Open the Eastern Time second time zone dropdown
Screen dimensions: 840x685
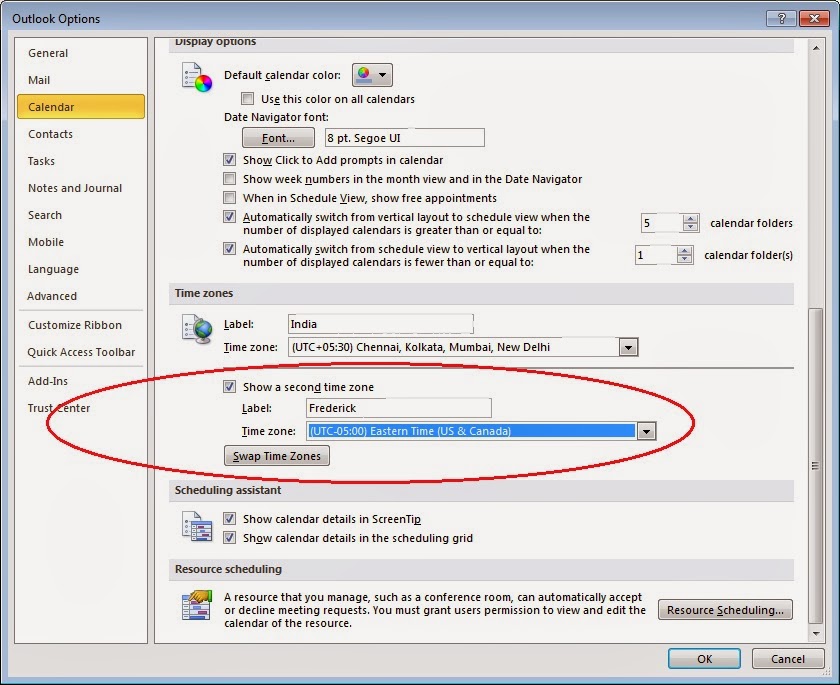646,430
